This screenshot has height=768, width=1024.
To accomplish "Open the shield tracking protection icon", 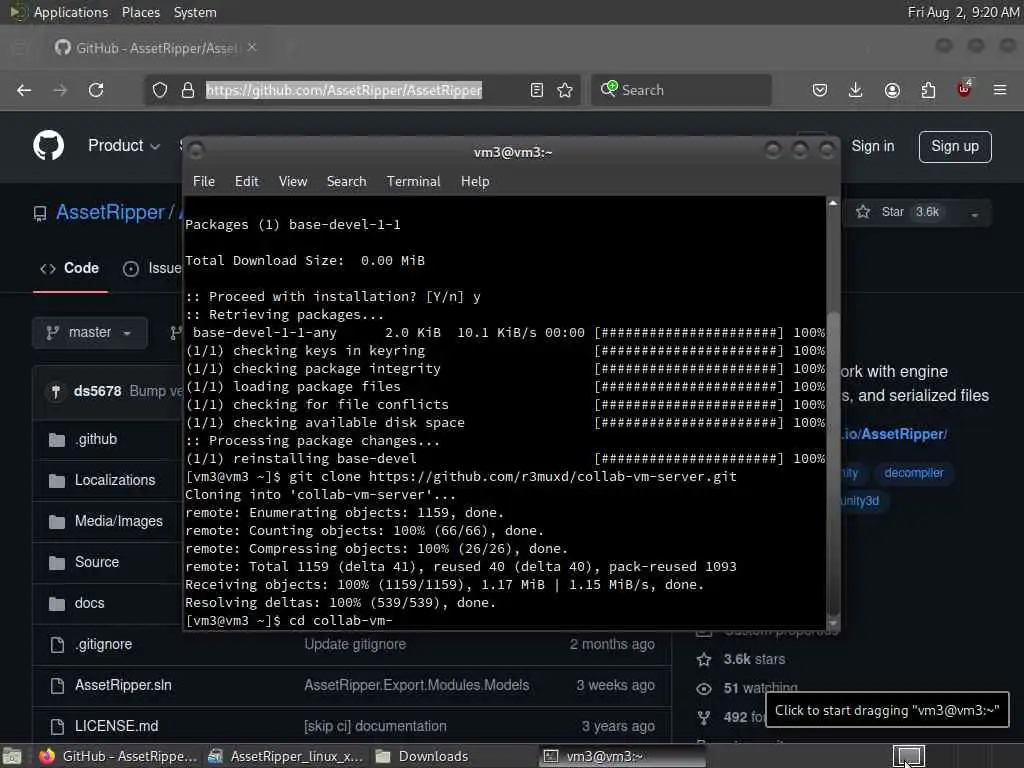I will 160,90.
